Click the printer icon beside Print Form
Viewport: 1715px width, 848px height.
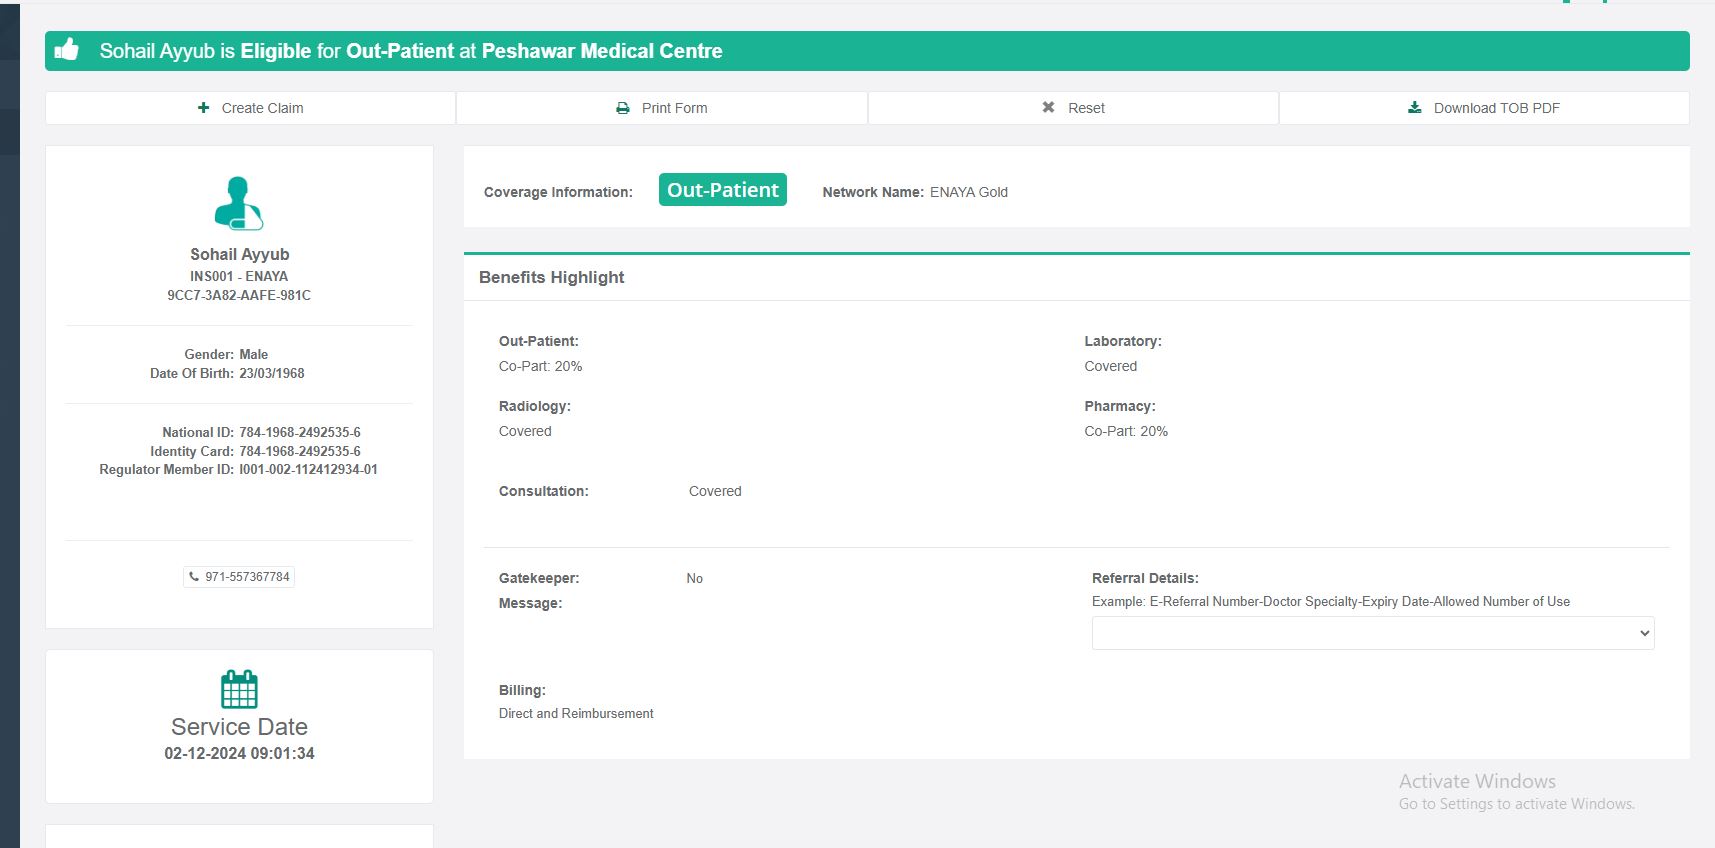tap(623, 108)
